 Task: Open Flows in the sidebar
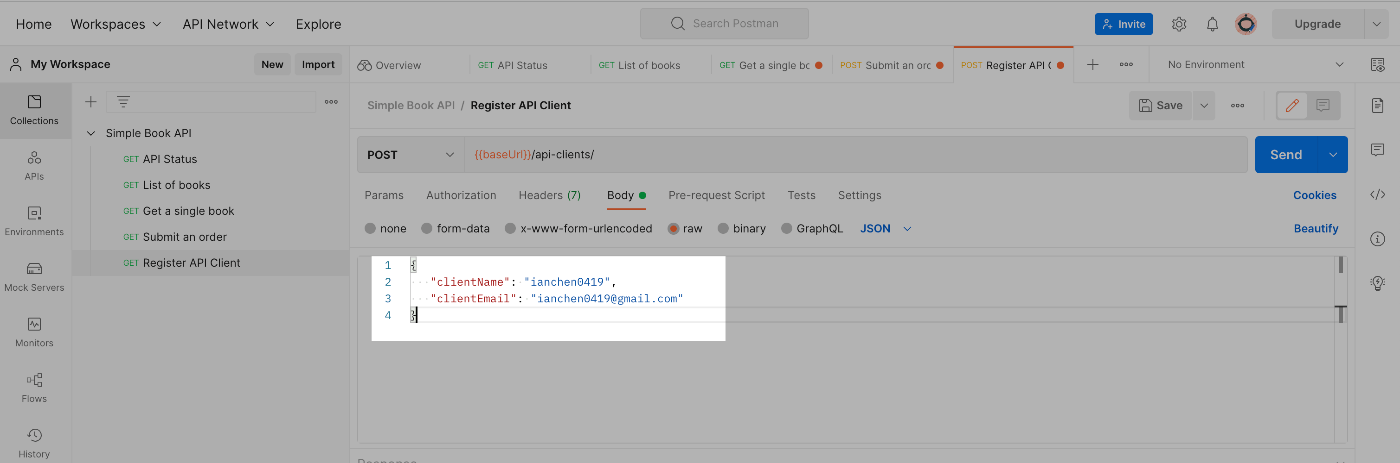[35, 388]
